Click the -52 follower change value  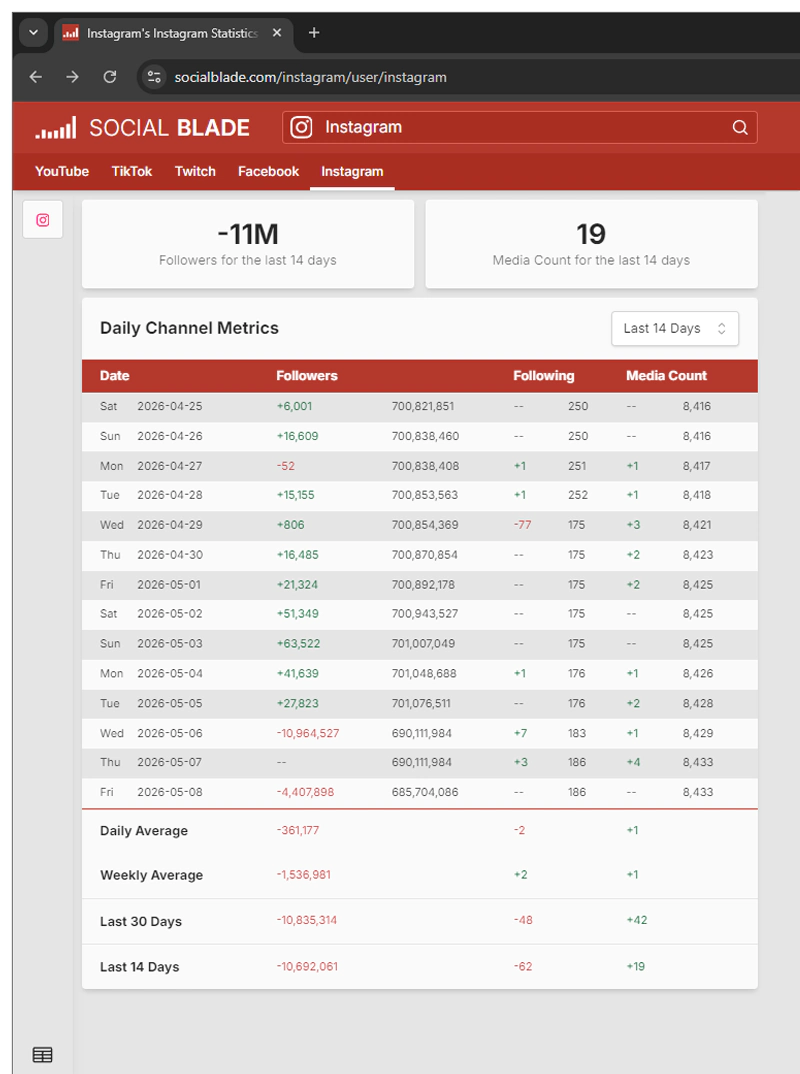286,466
